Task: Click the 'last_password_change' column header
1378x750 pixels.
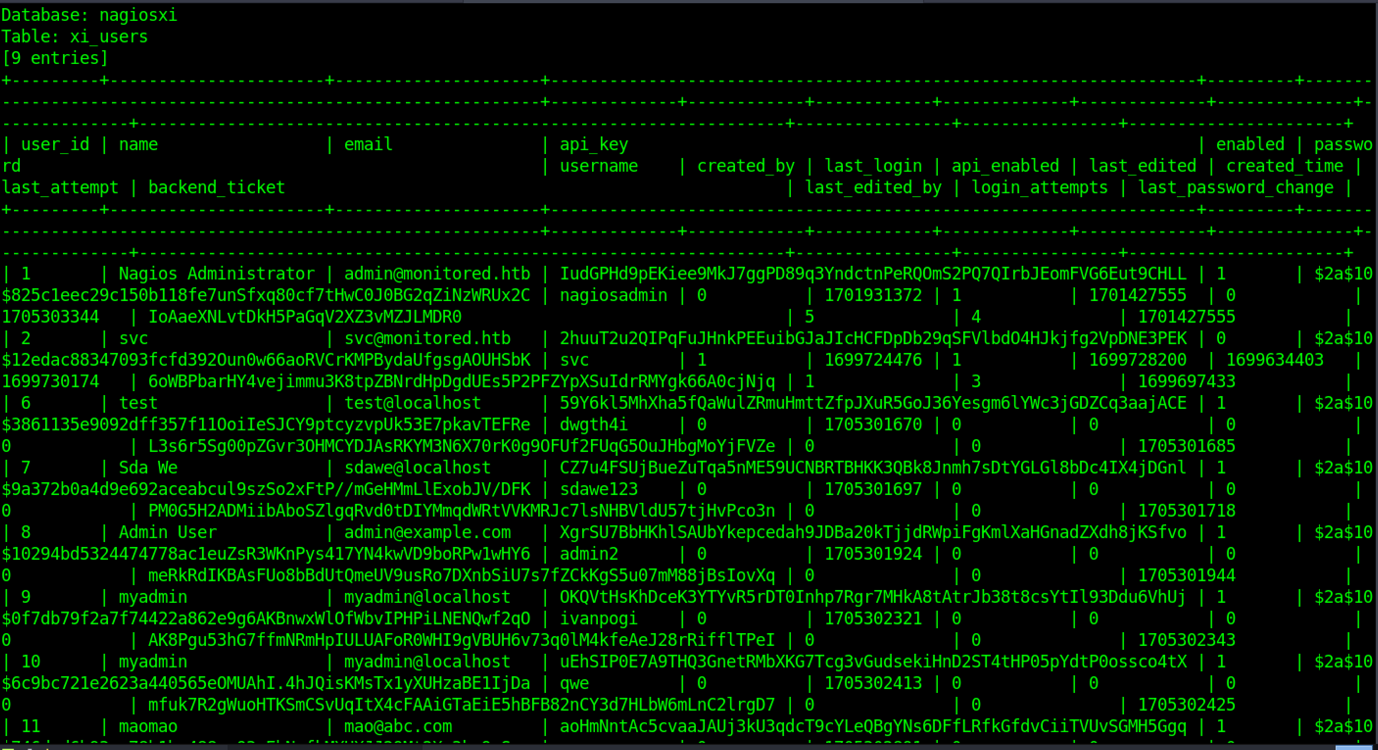Action: (x=1236, y=188)
